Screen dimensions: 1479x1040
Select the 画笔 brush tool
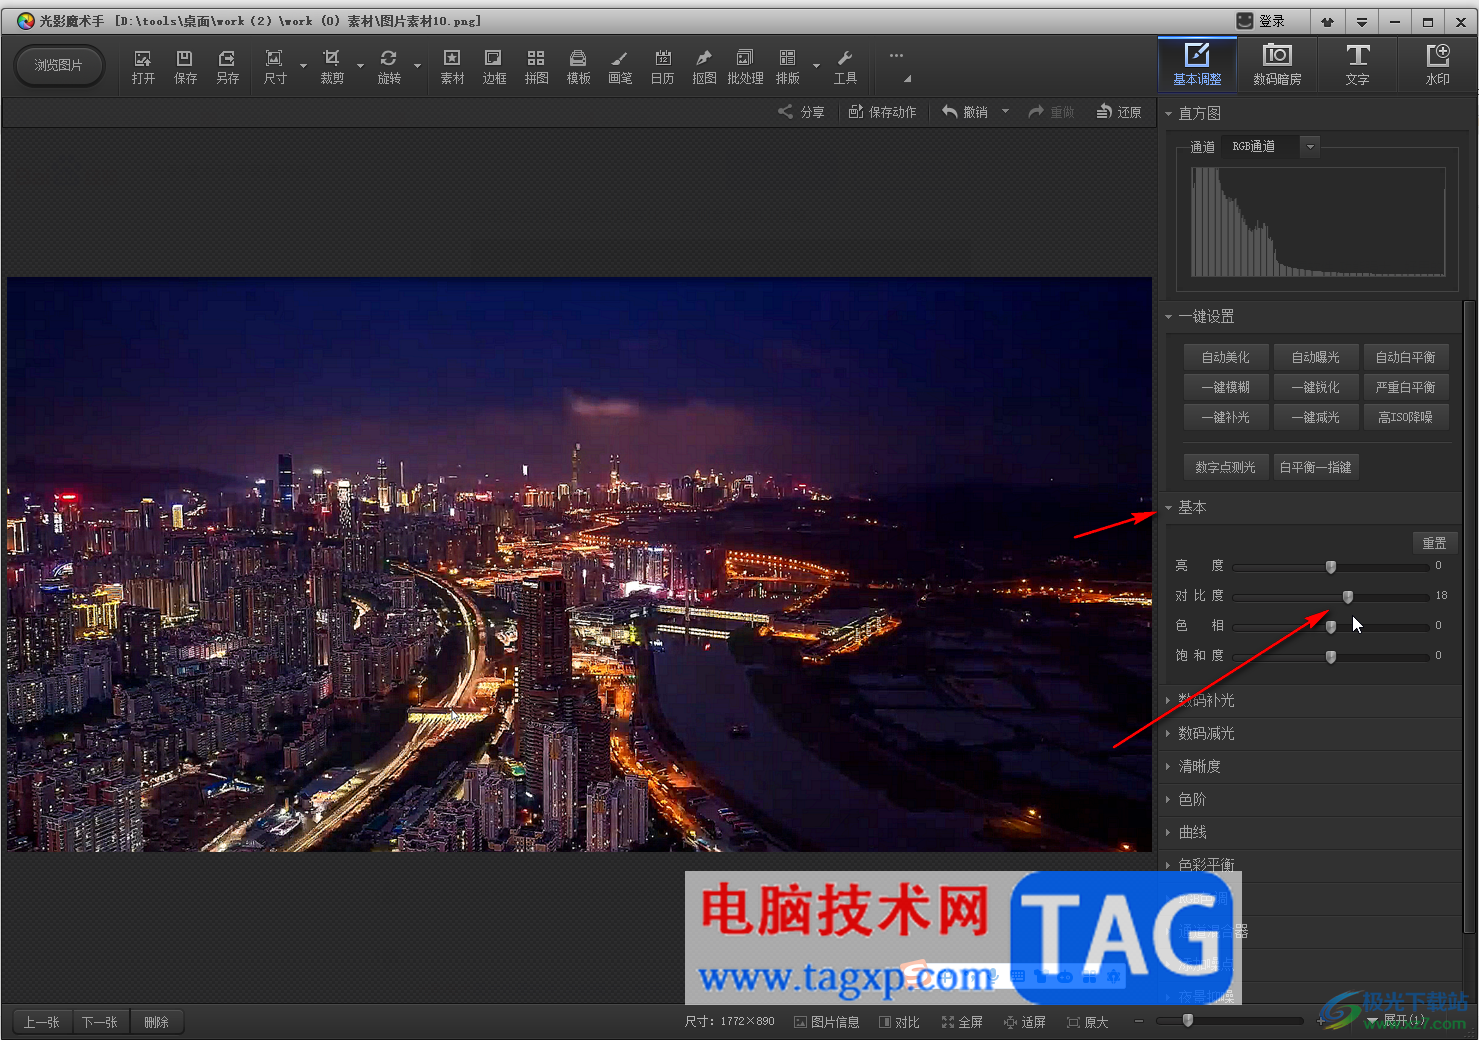(620, 67)
